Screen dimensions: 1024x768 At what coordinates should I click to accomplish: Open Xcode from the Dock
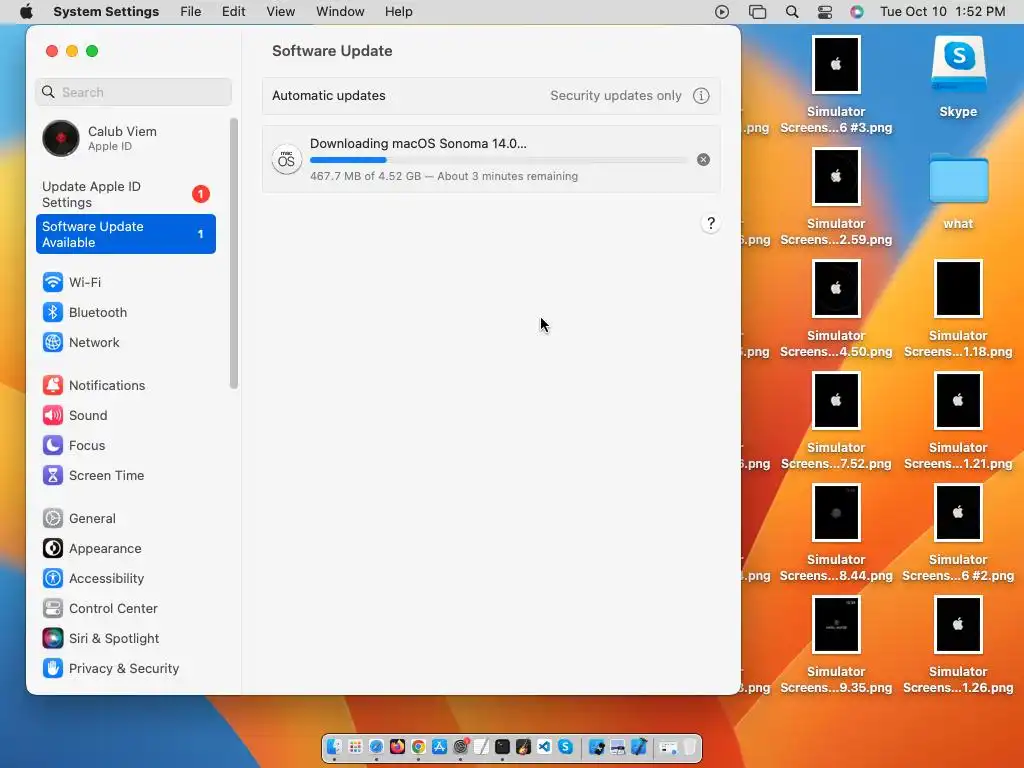(x=638, y=746)
